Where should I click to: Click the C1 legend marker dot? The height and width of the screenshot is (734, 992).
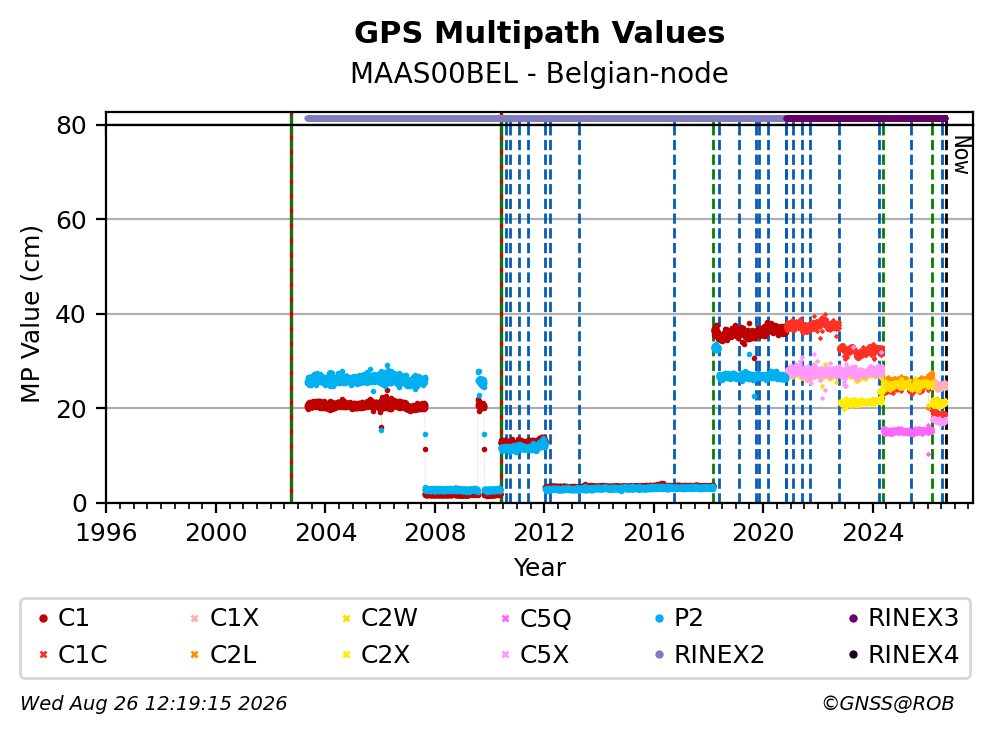click(43, 618)
